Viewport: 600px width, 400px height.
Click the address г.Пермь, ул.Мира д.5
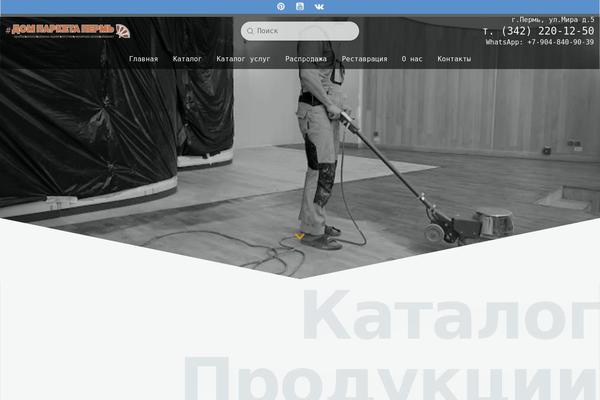pos(553,20)
